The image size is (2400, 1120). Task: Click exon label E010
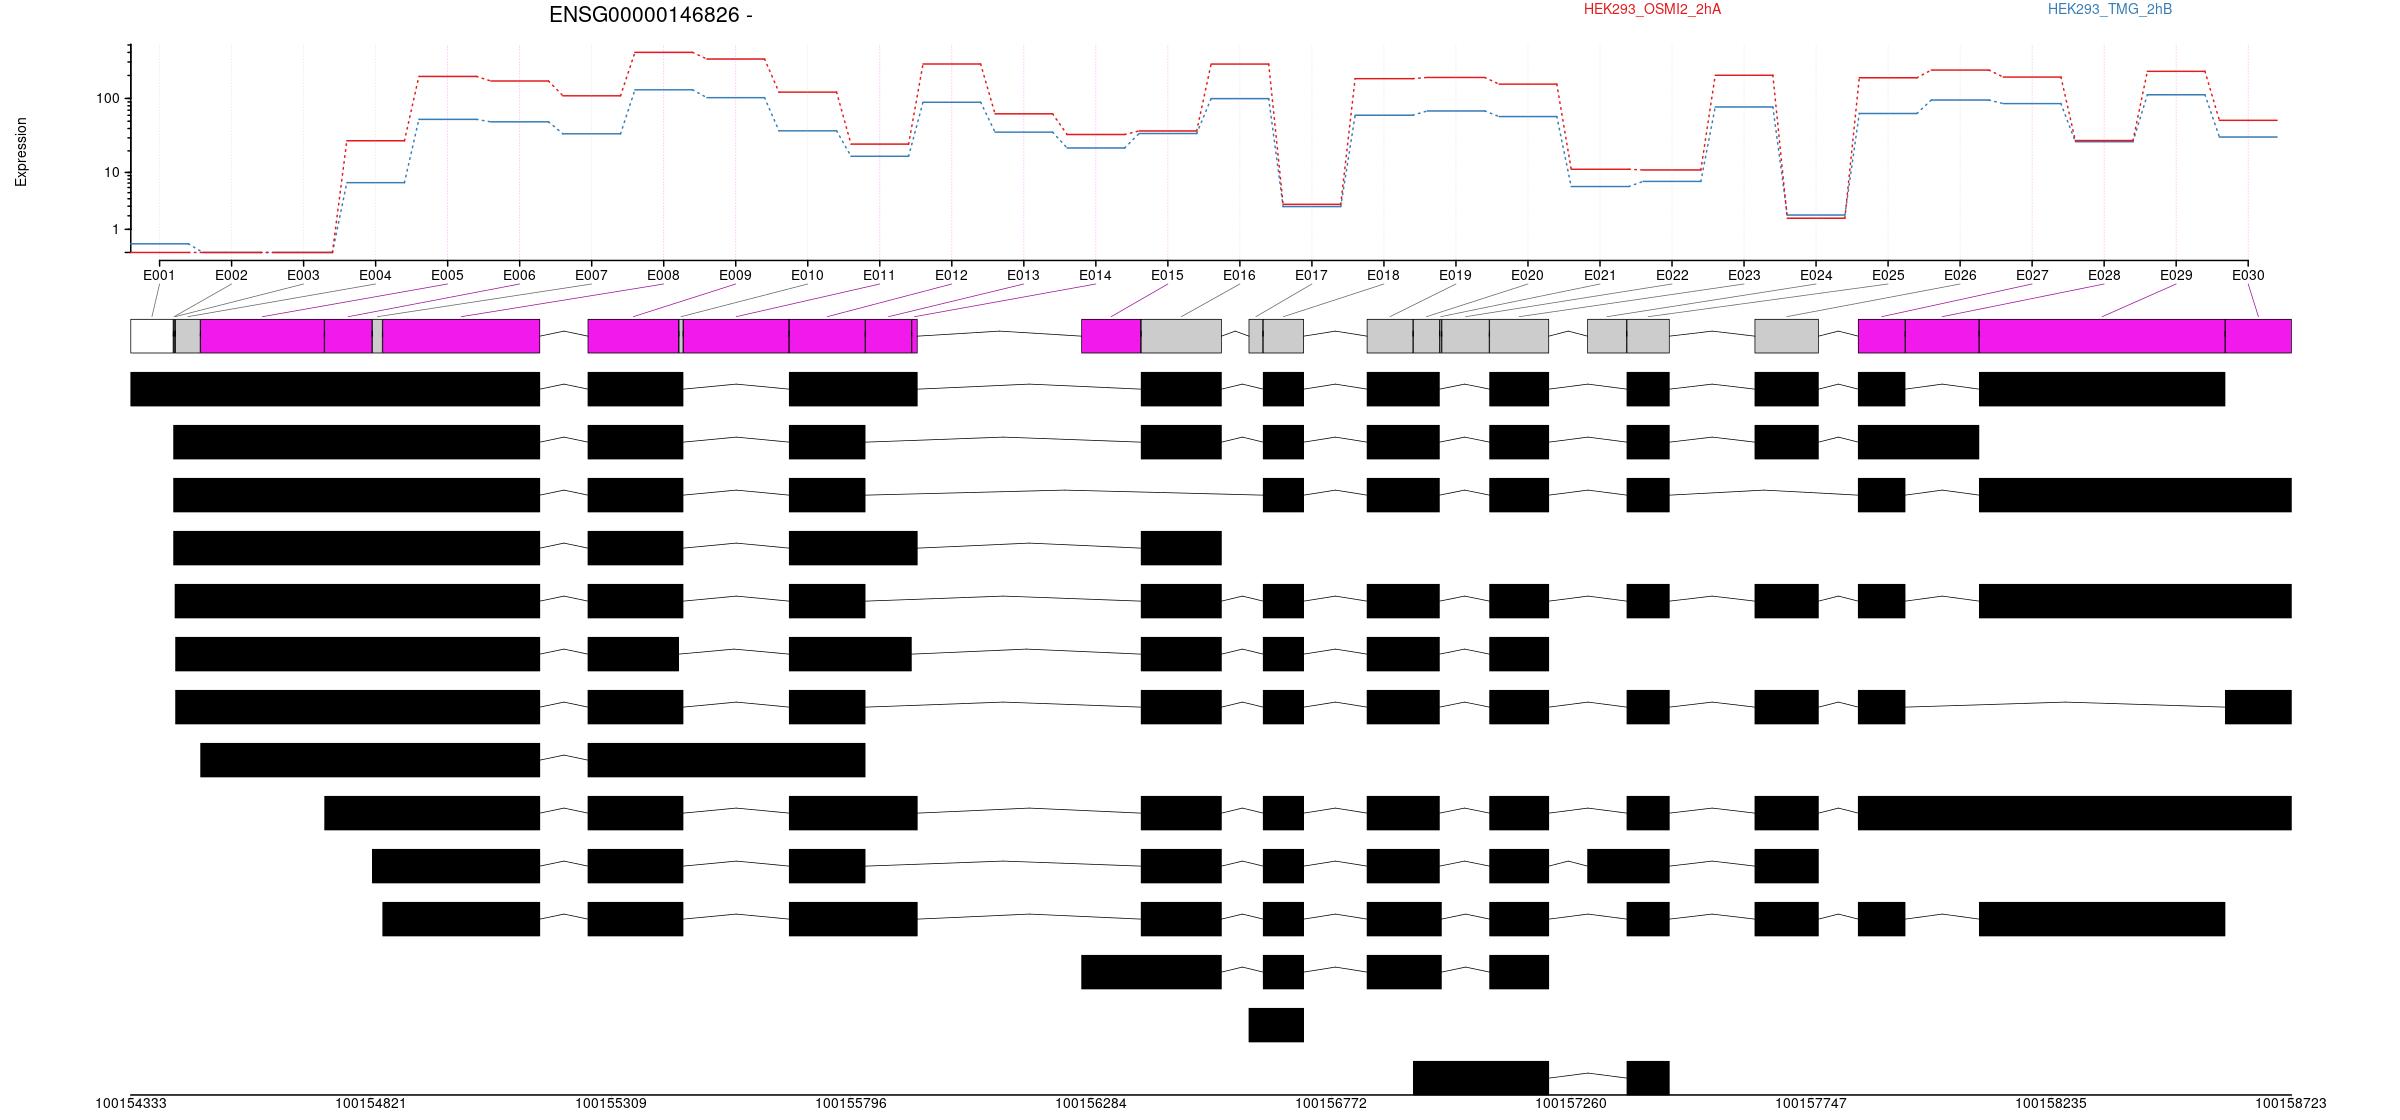click(807, 275)
